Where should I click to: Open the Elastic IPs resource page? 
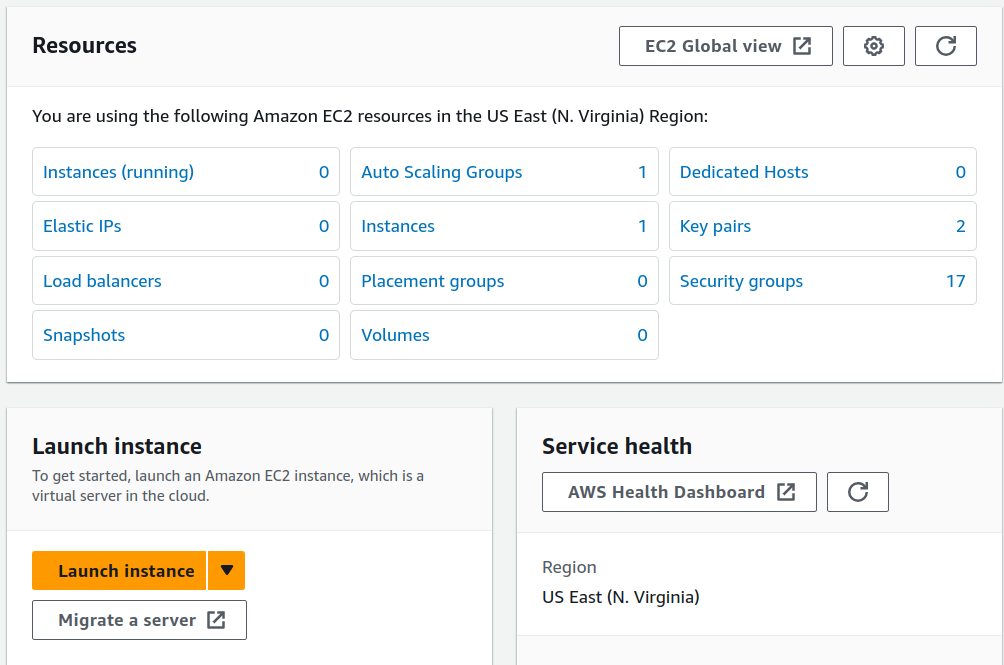(x=82, y=226)
